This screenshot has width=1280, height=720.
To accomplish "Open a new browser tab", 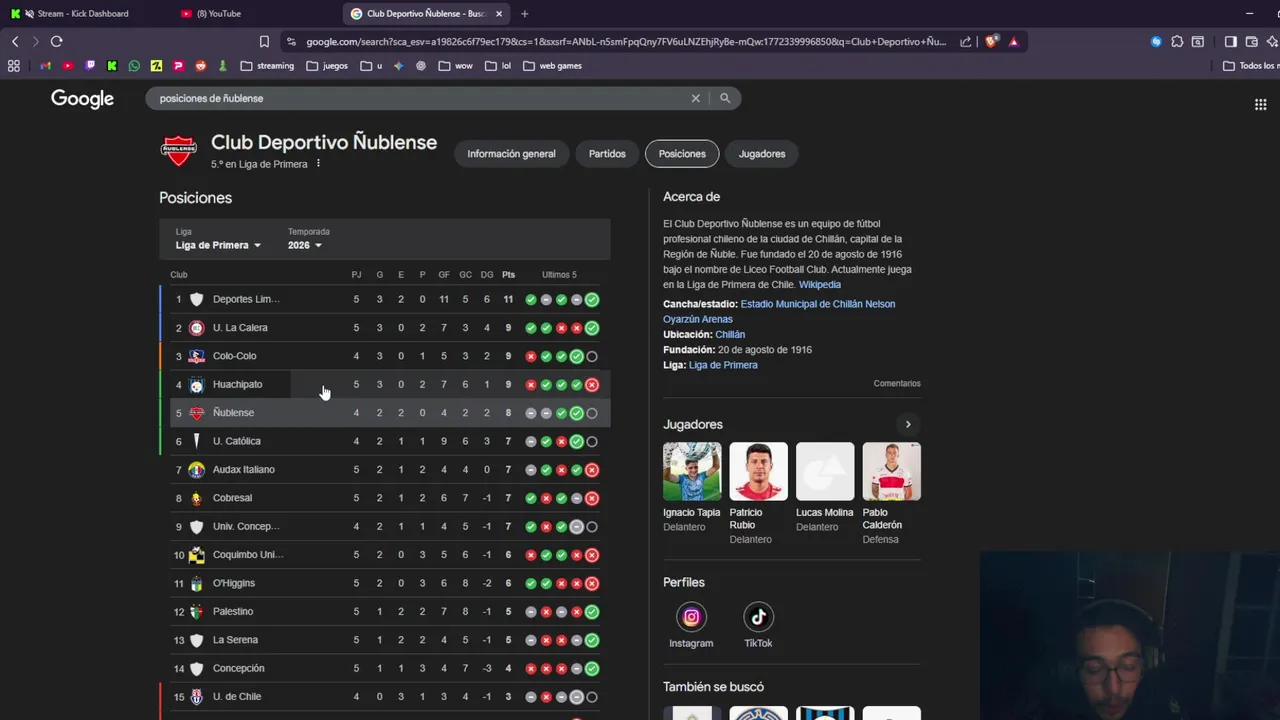I will point(524,14).
